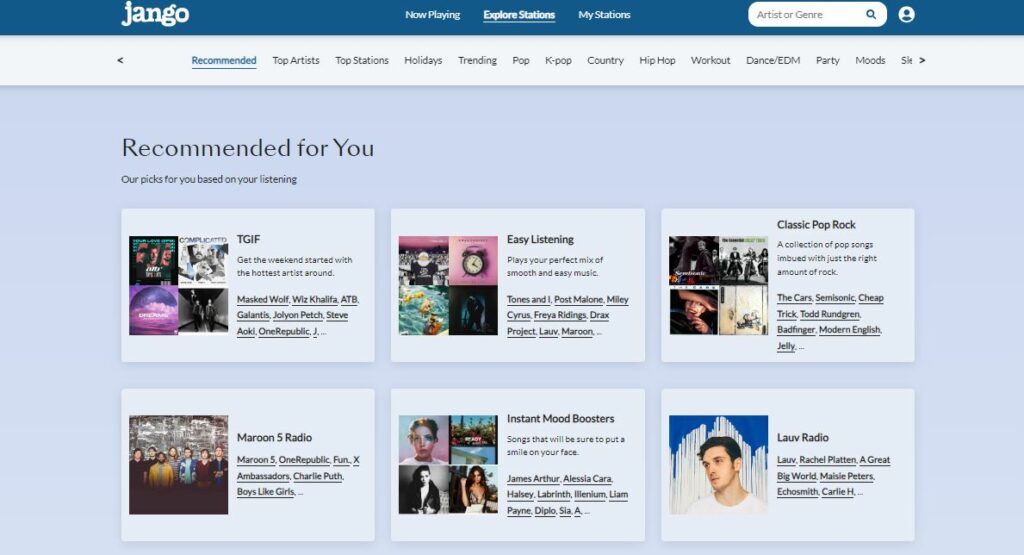
Task: Click the Jolyon Petch artist link
Action: [x=298, y=315]
